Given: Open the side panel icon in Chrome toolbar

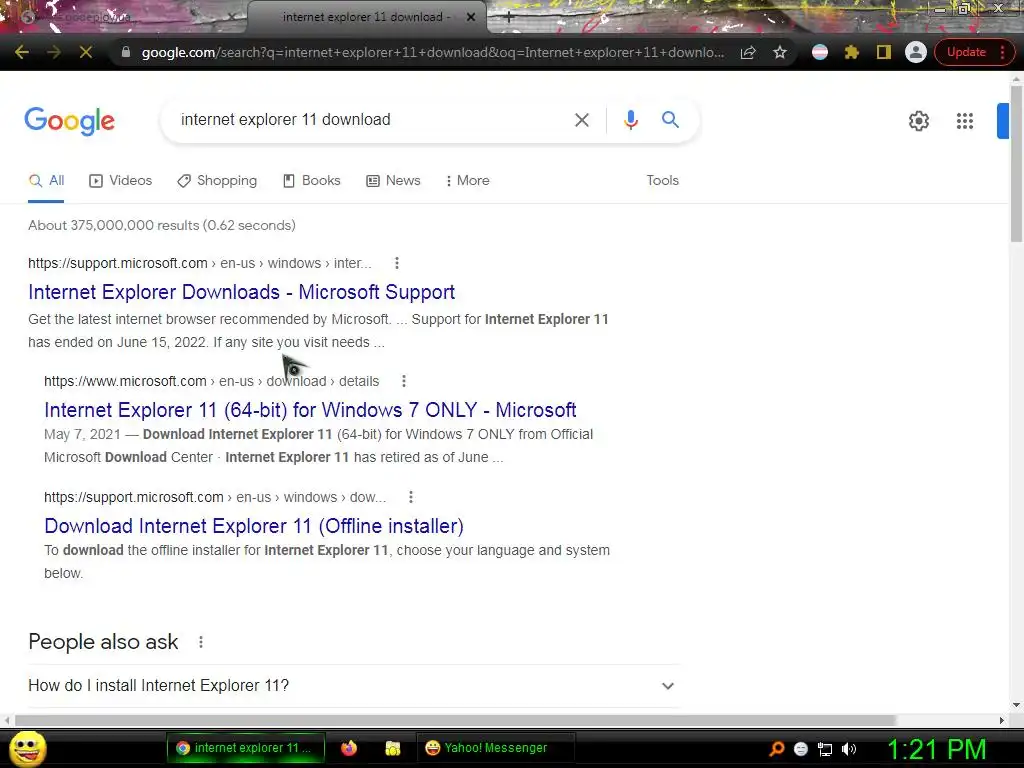Looking at the screenshot, I should pos(884,52).
